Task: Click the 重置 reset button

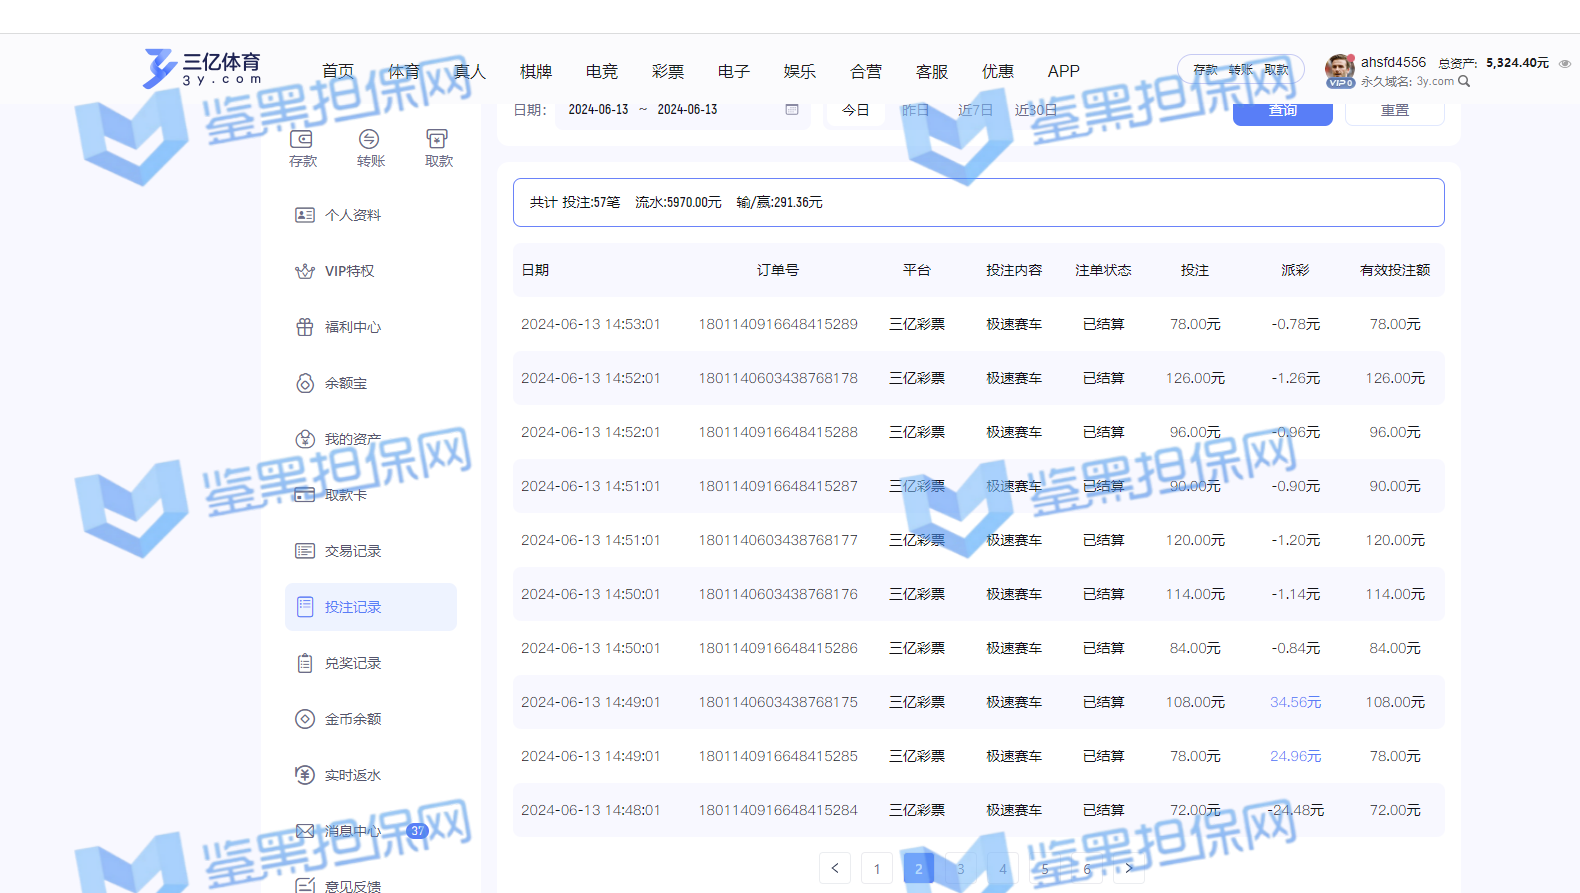Action: tap(1394, 111)
